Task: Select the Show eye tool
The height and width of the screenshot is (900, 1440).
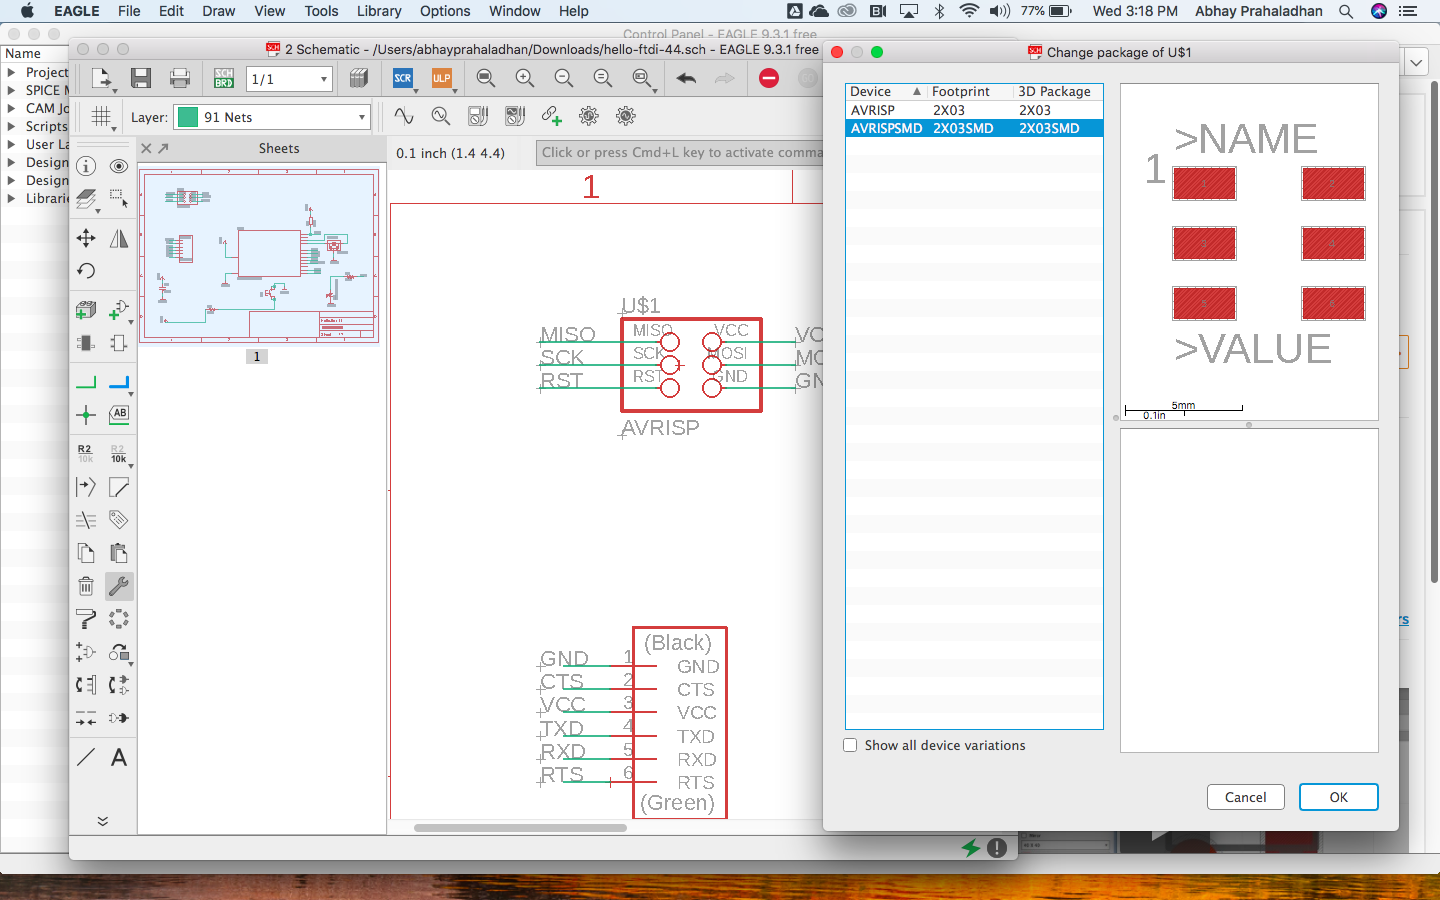Action: coord(119,166)
